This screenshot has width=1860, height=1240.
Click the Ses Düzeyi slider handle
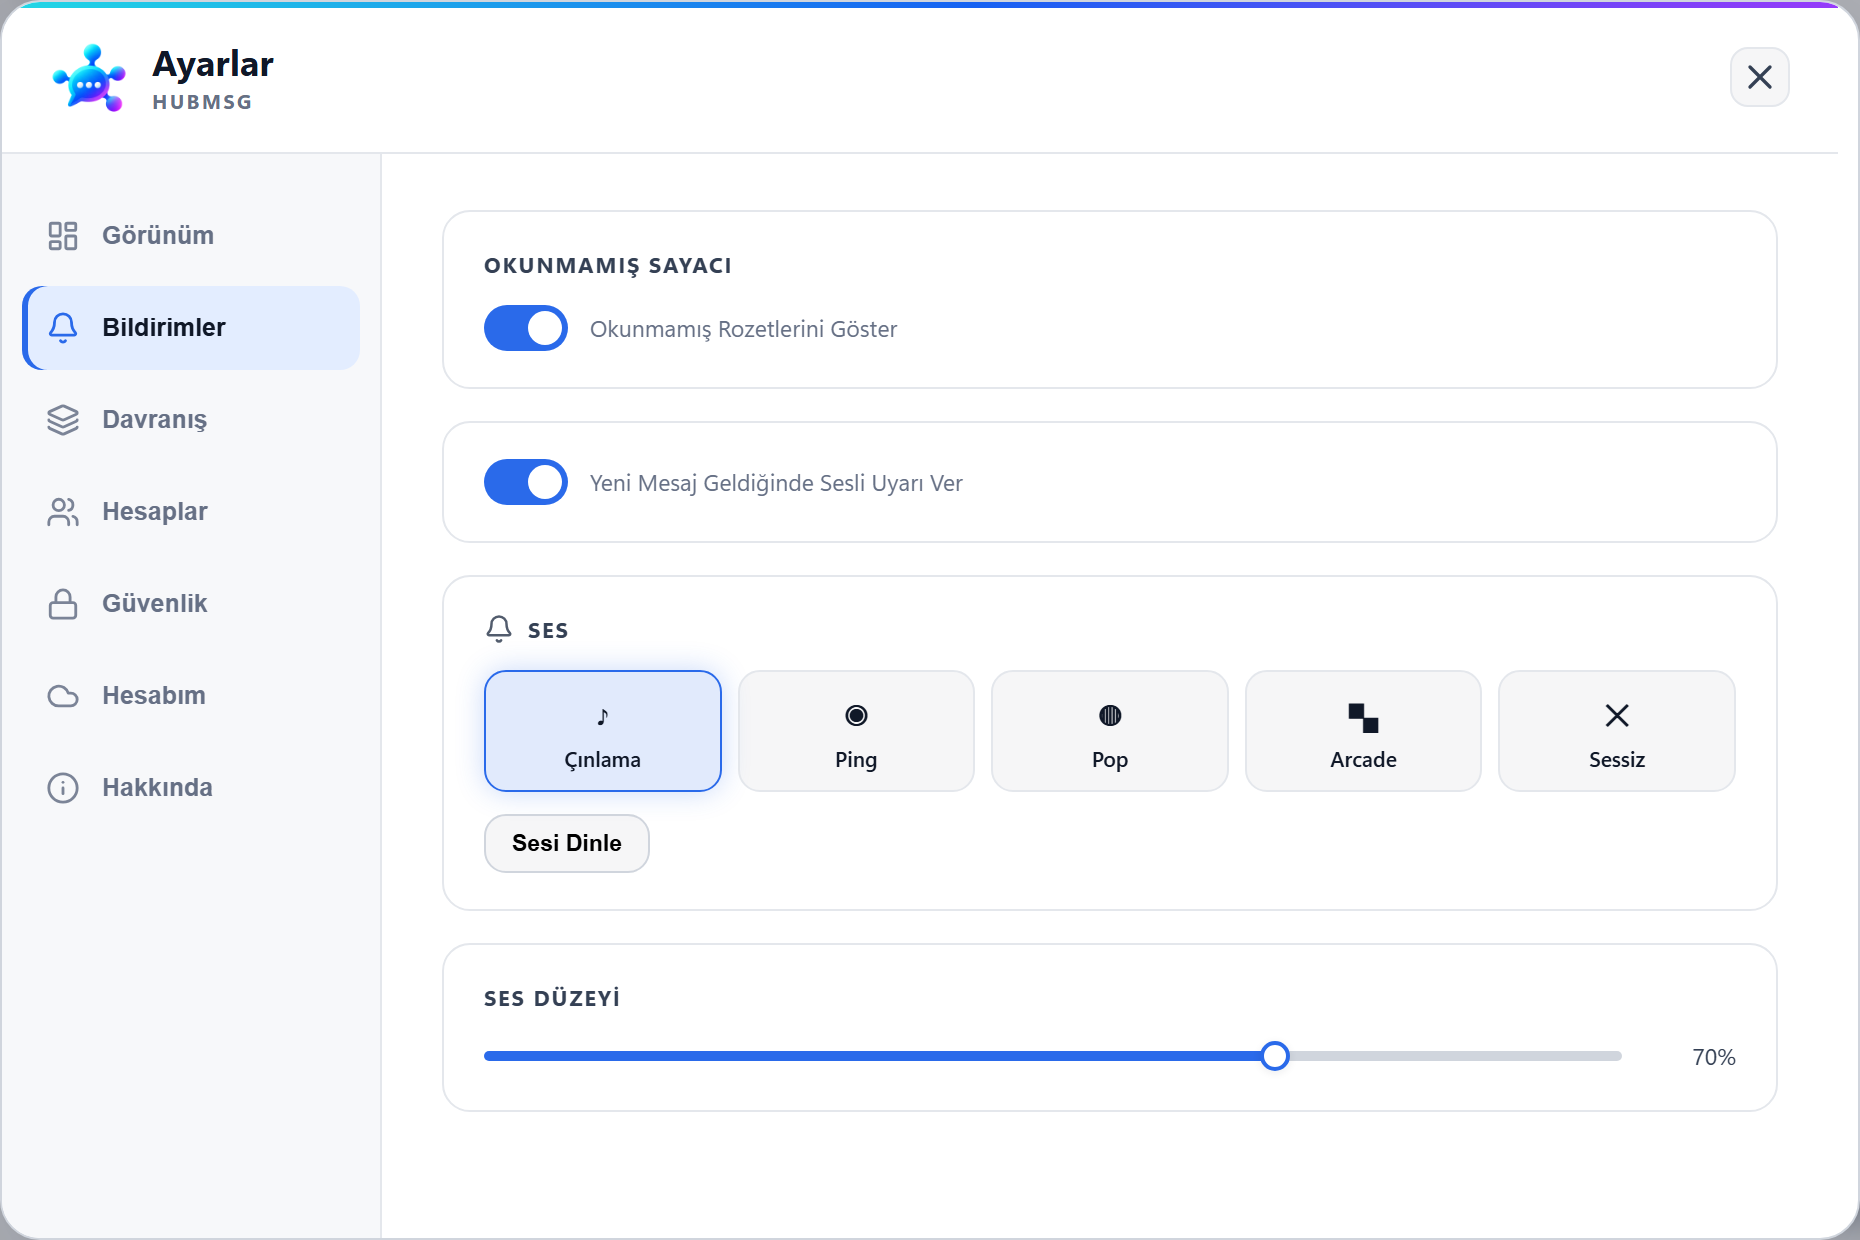[1275, 1056]
